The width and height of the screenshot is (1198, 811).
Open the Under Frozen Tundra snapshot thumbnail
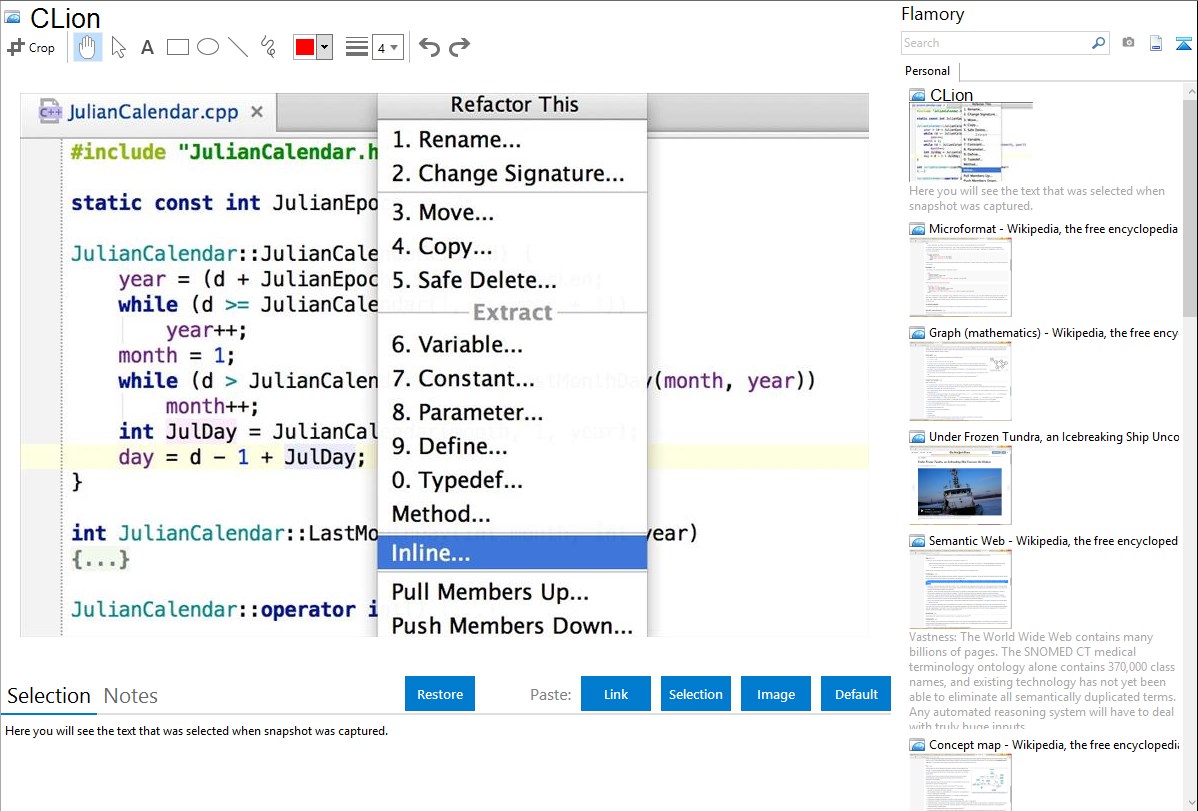pos(960,485)
